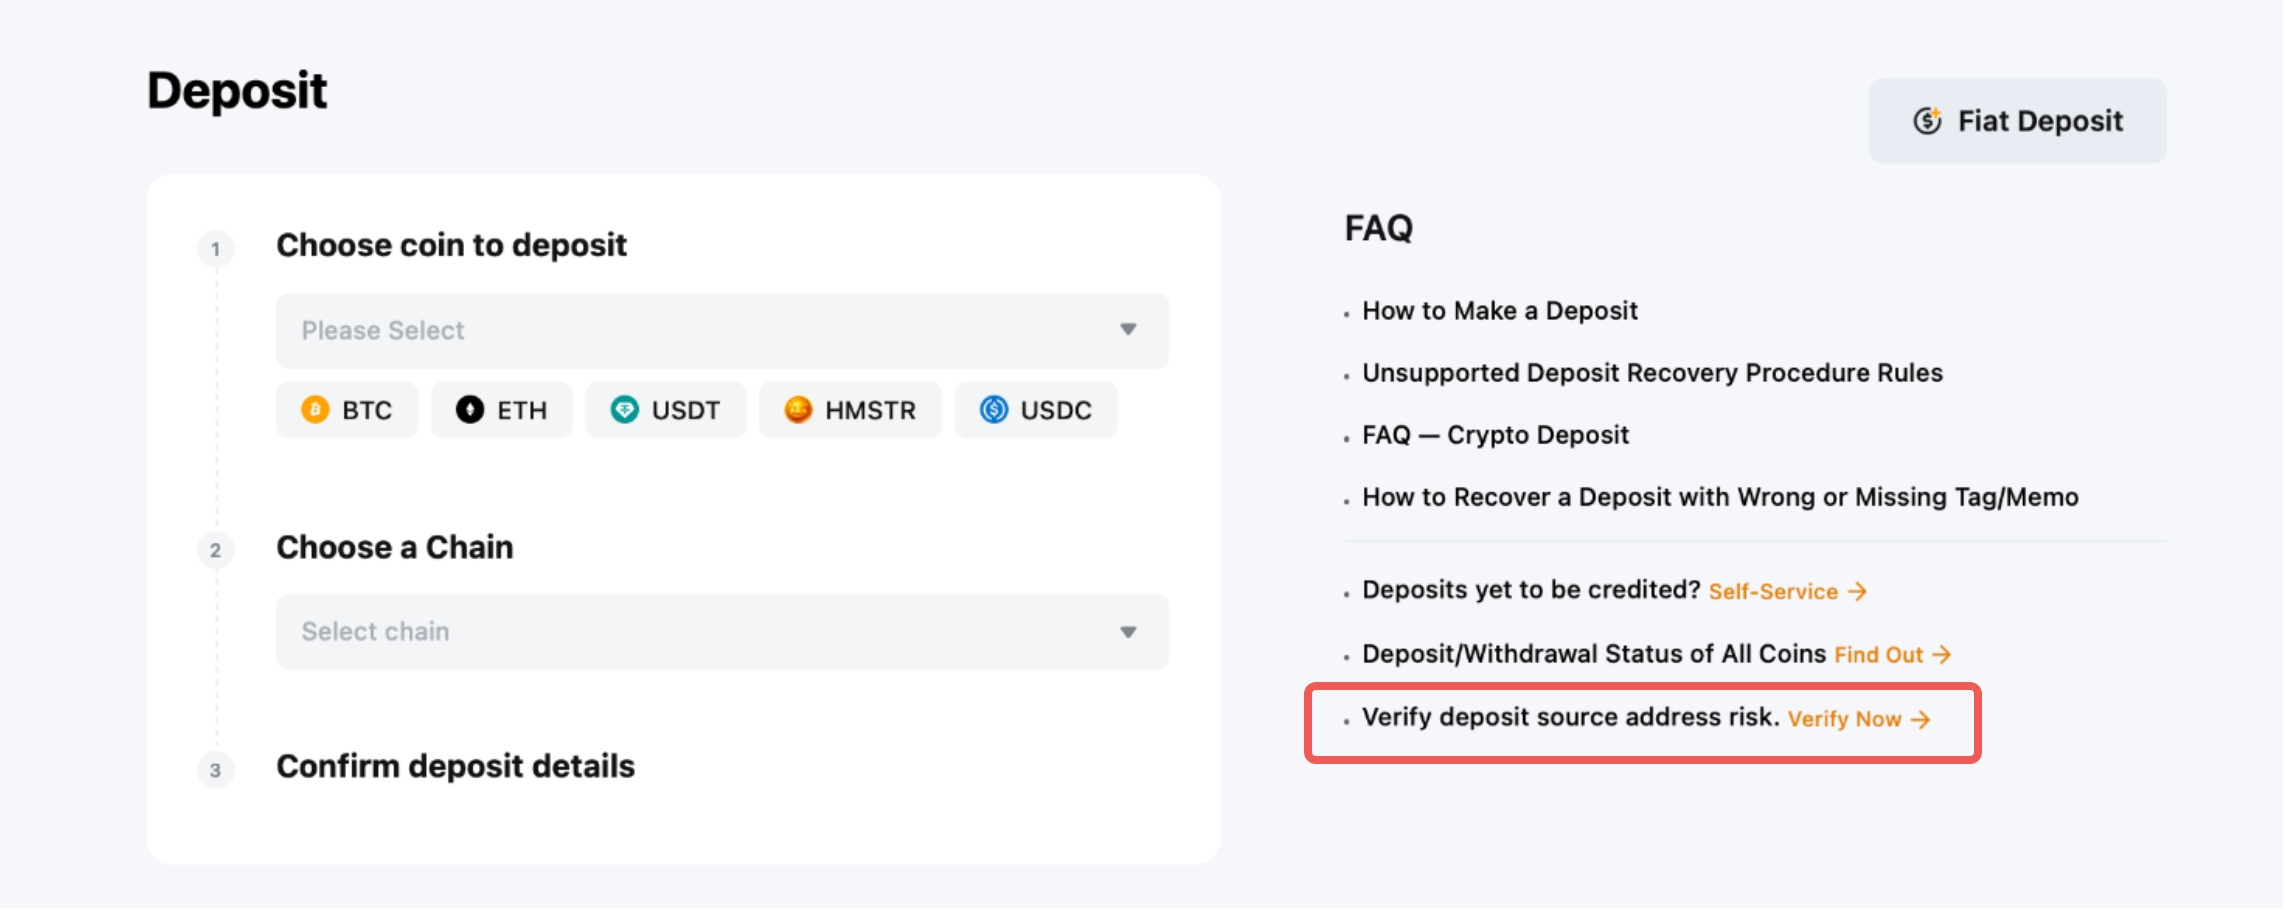Click the chain dropdown's caret arrow
Image resolution: width=2286 pixels, height=910 pixels.
tap(1128, 632)
